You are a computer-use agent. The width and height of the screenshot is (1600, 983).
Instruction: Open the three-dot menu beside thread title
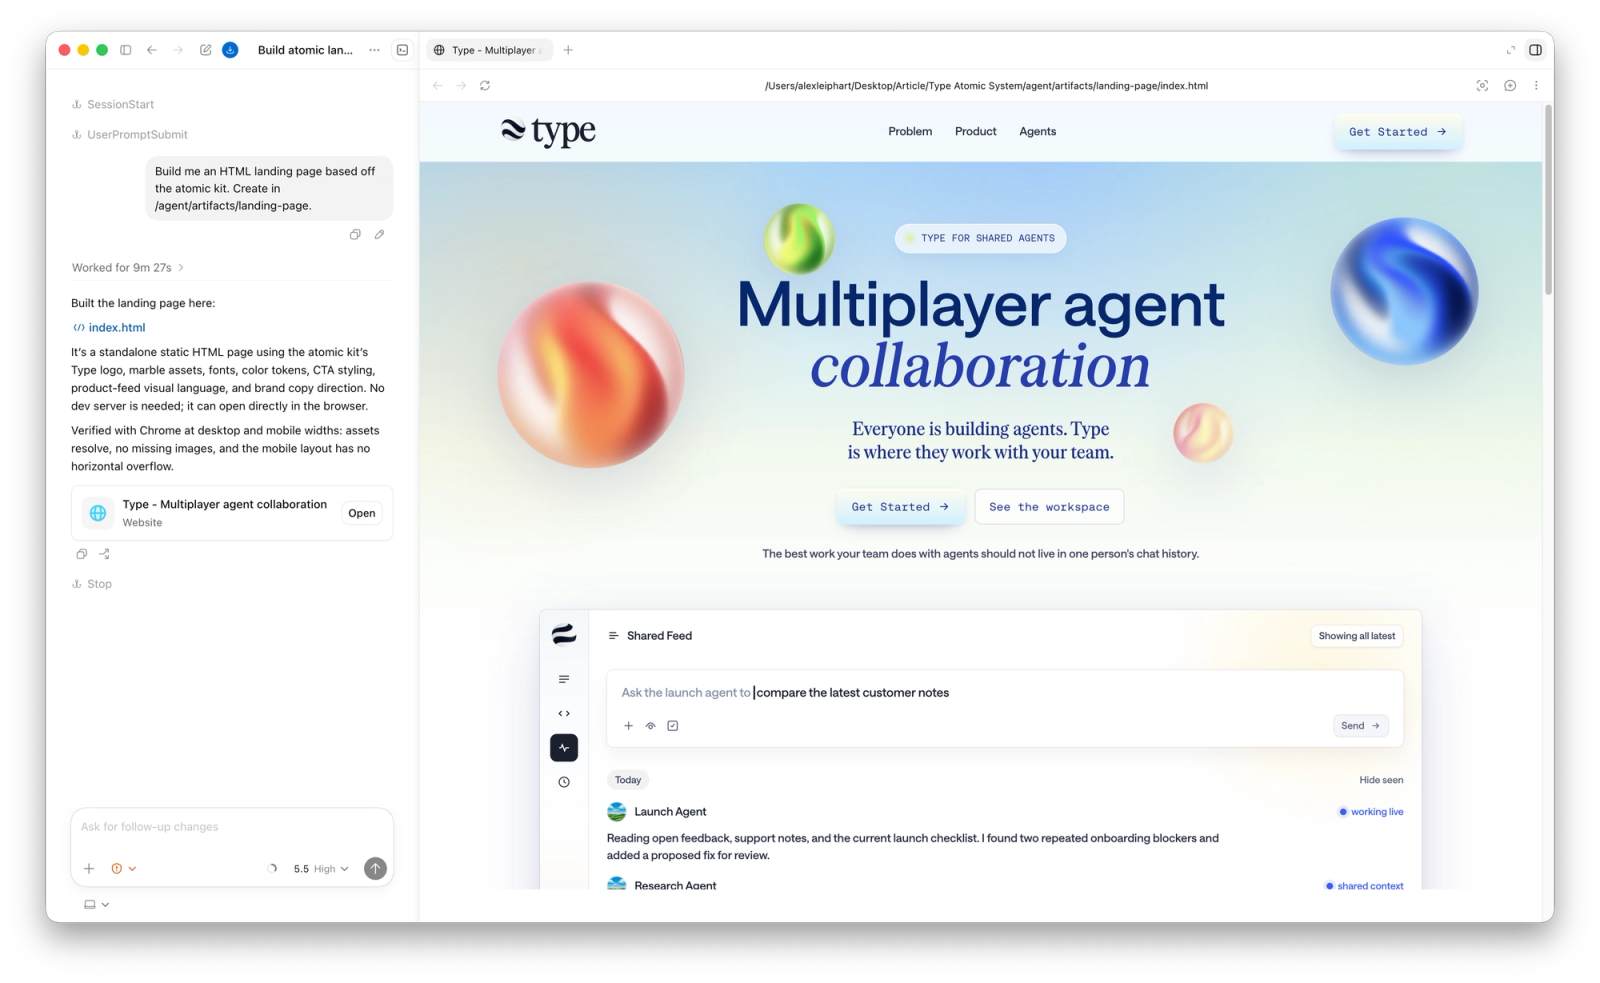click(x=374, y=50)
